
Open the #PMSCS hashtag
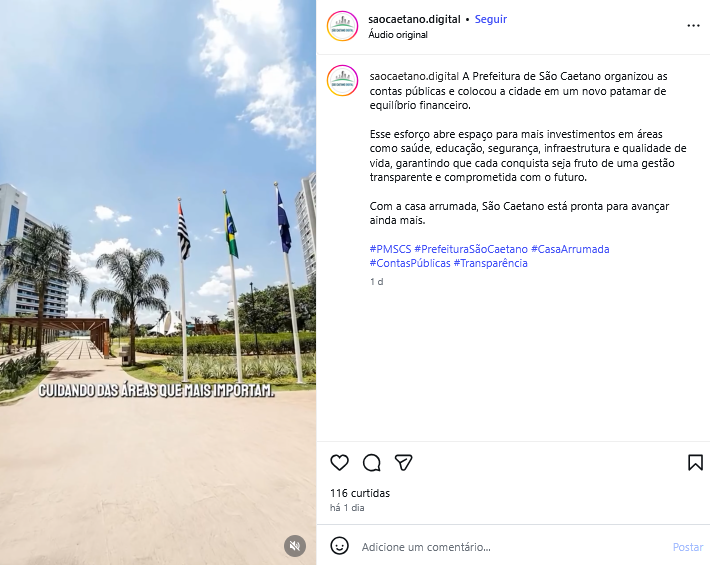pos(390,249)
